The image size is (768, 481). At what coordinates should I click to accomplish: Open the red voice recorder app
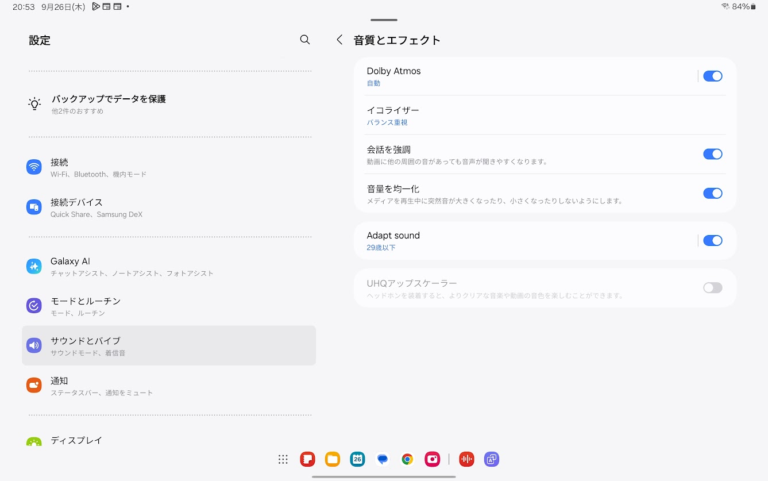tap(466, 459)
